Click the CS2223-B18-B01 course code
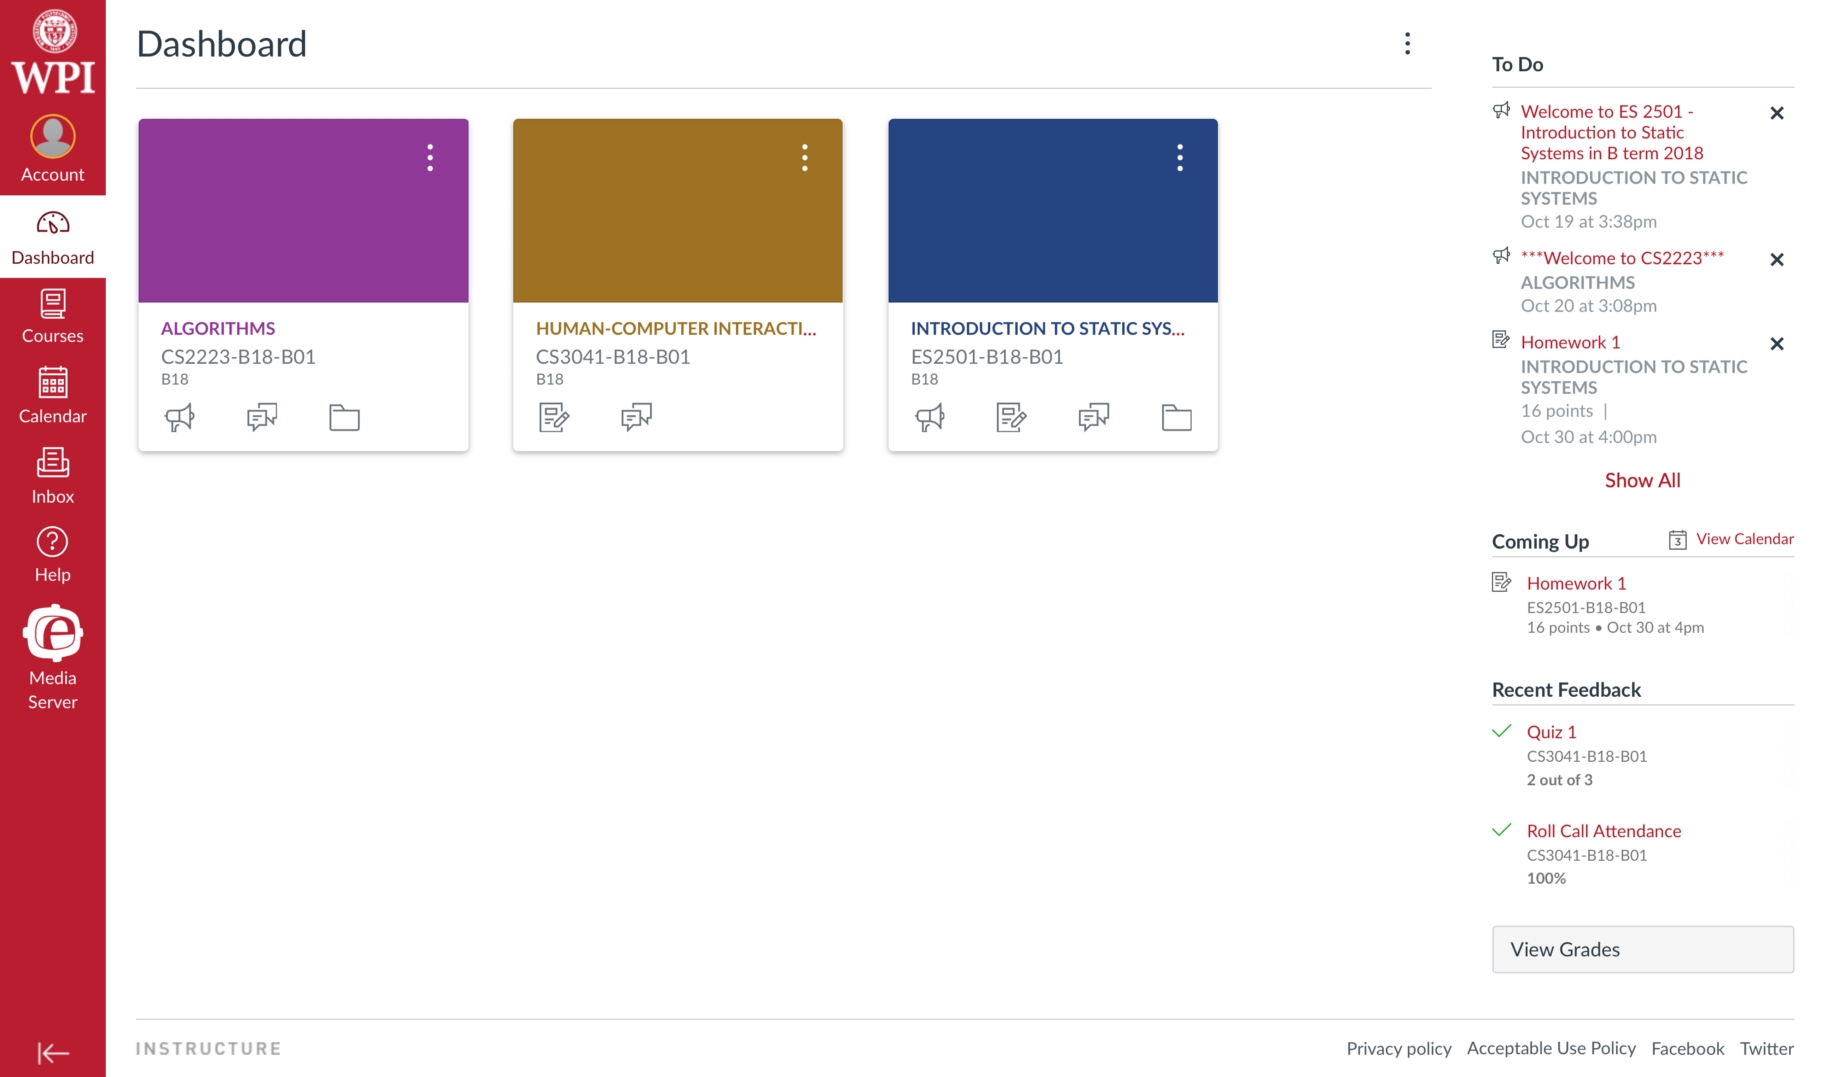Screen dimensions: 1838x1077 238,357
